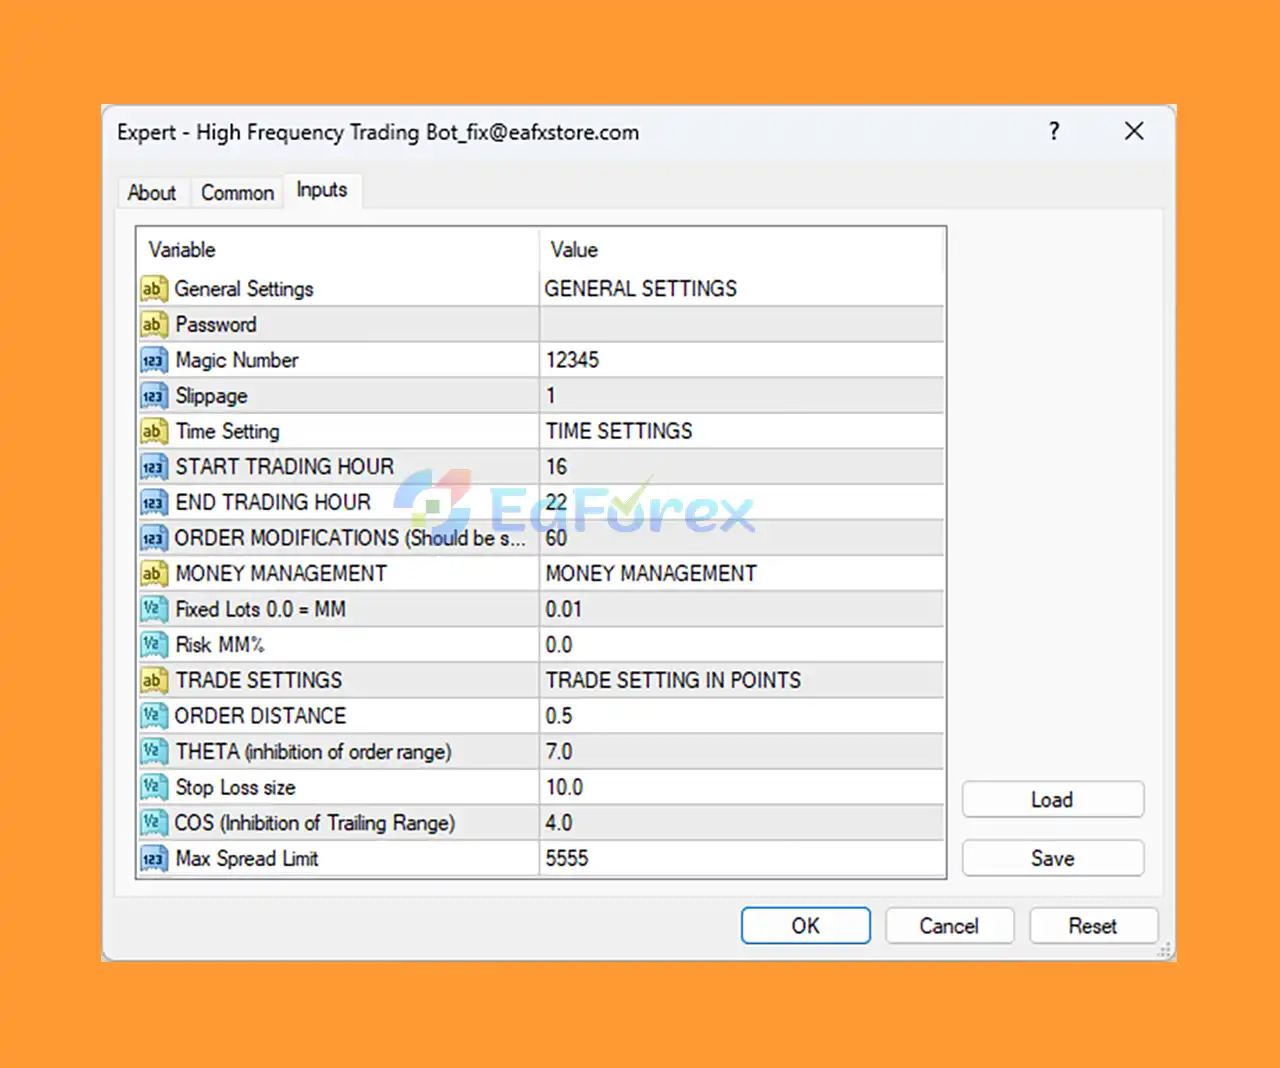Open the About tab
The height and width of the screenshot is (1068, 1280).
[x=152, y=193]
